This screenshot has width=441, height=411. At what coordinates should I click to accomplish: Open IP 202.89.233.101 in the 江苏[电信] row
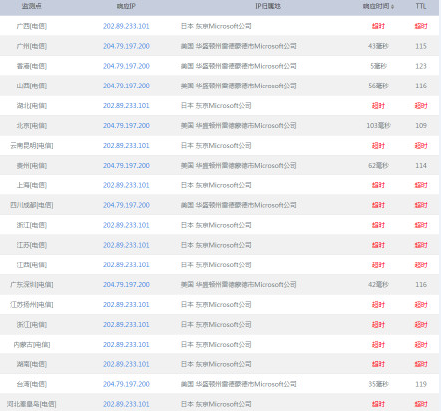(126, 245)
